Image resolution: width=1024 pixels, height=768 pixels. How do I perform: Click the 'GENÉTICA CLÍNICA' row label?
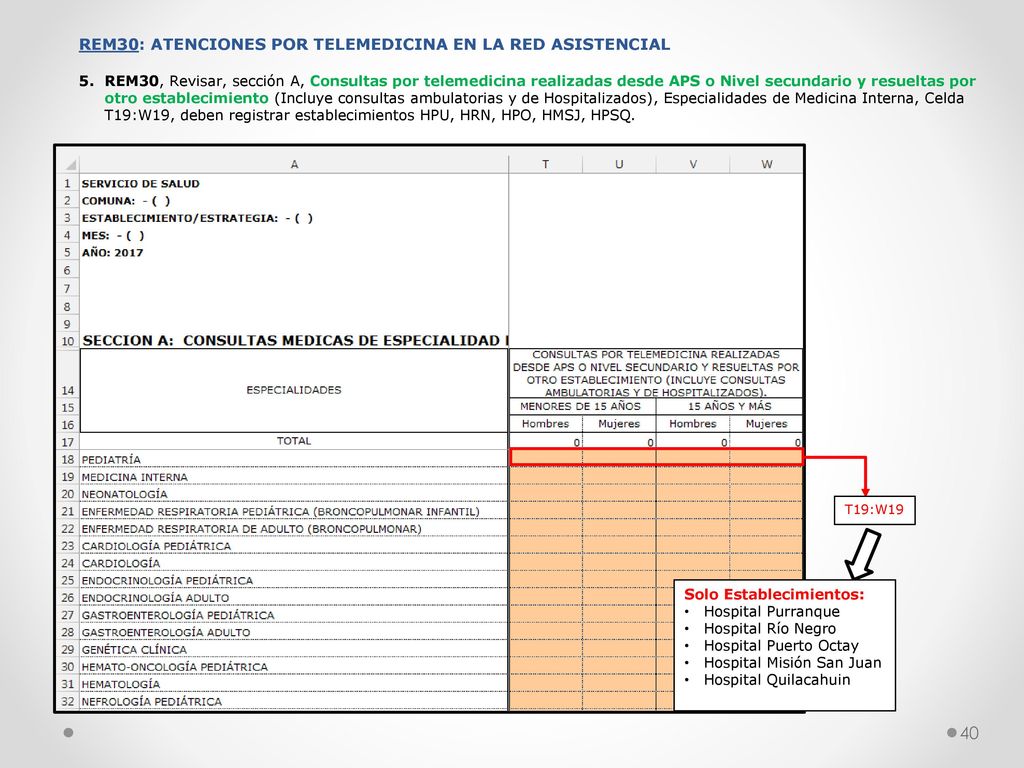134,650
